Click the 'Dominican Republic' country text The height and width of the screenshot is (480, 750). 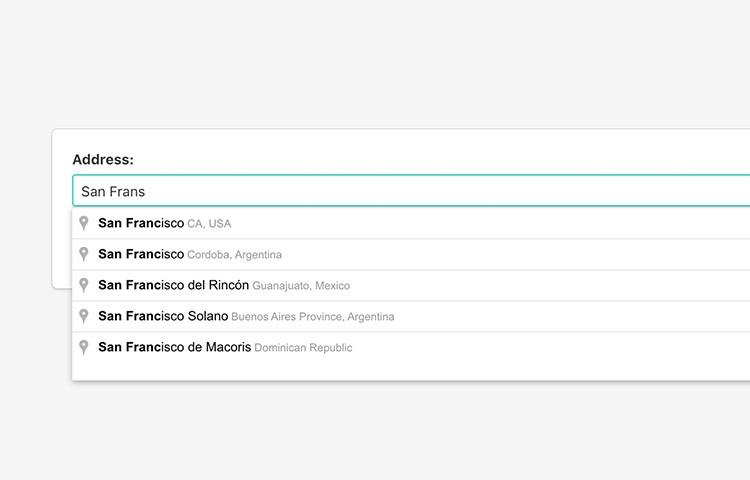[x=303, y=348]
